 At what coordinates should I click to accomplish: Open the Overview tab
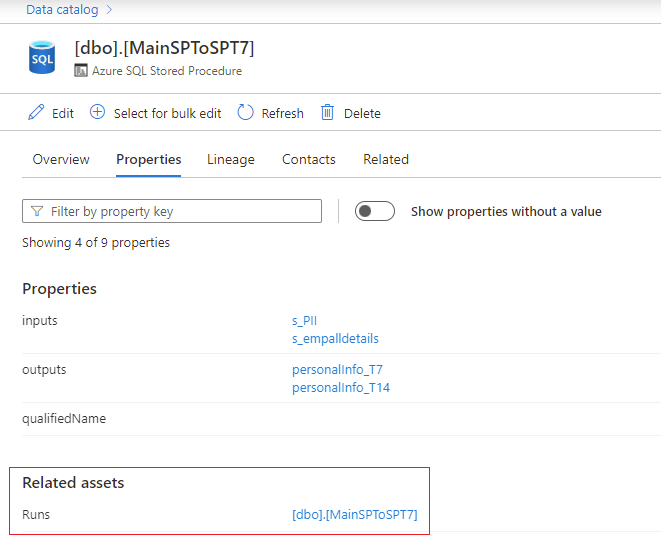61,159
